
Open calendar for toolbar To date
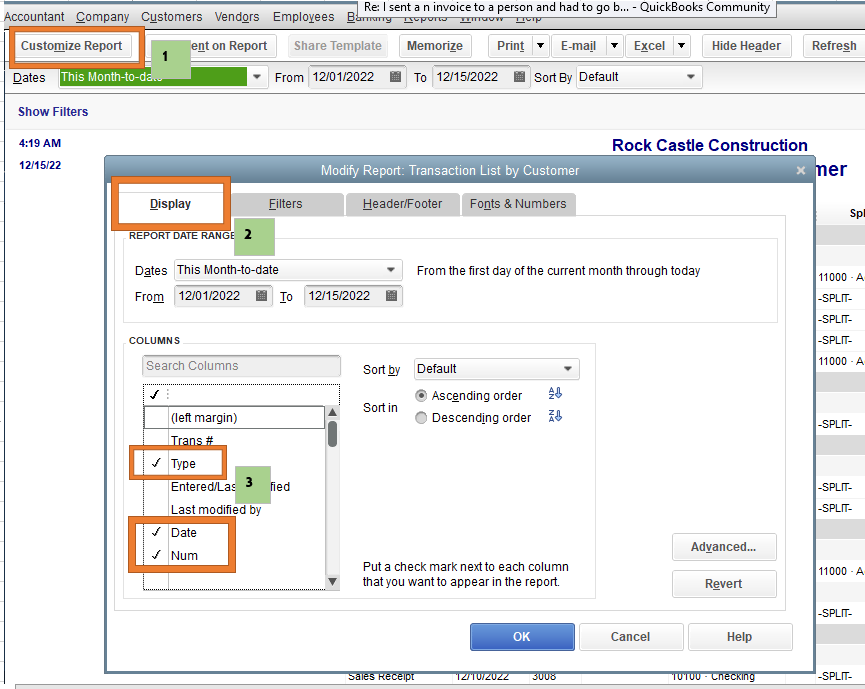(x=519, y=77)
